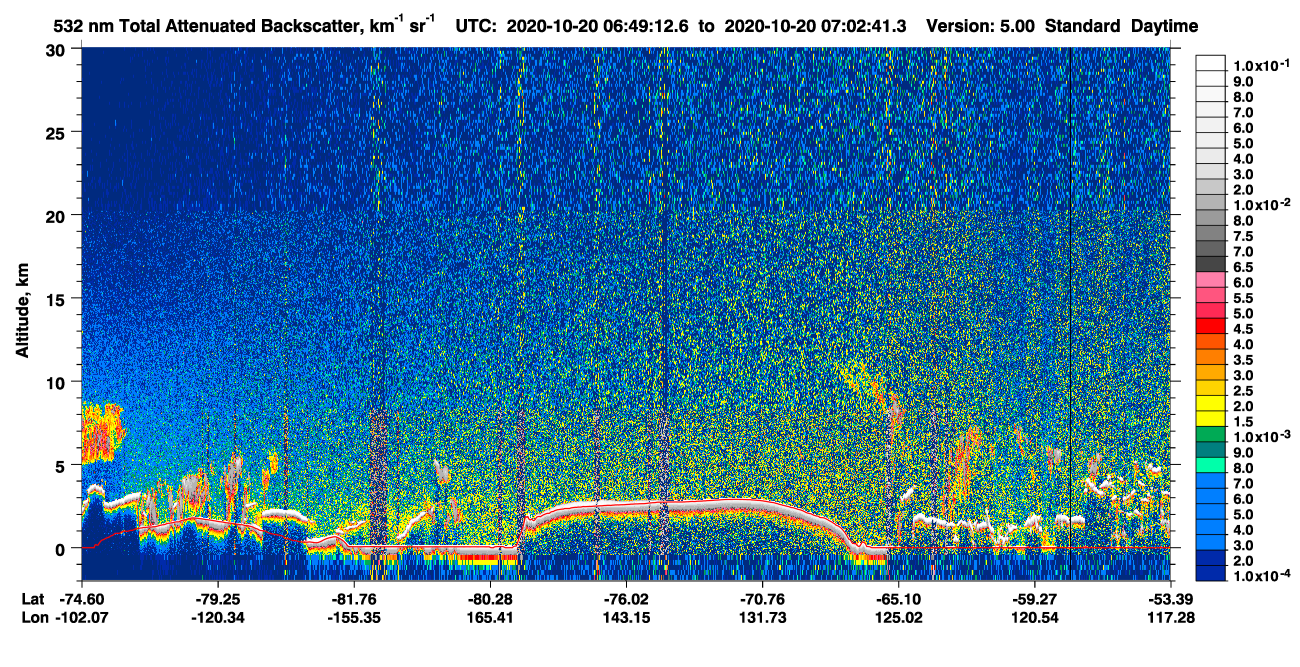This screenshot has width=1300, height=667.
Task: Click the darkest gray swatch just above the pink swatches
Action: tap(1211, 264)
